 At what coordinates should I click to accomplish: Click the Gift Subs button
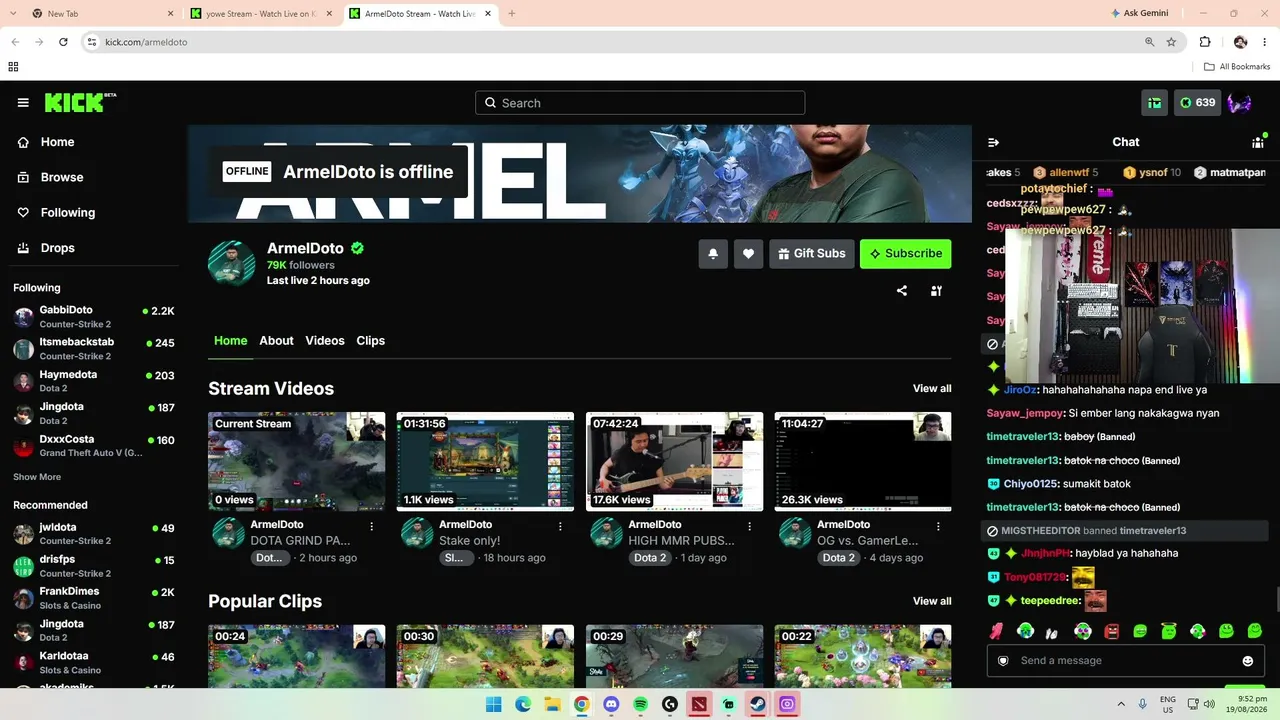tap(811, 254)
